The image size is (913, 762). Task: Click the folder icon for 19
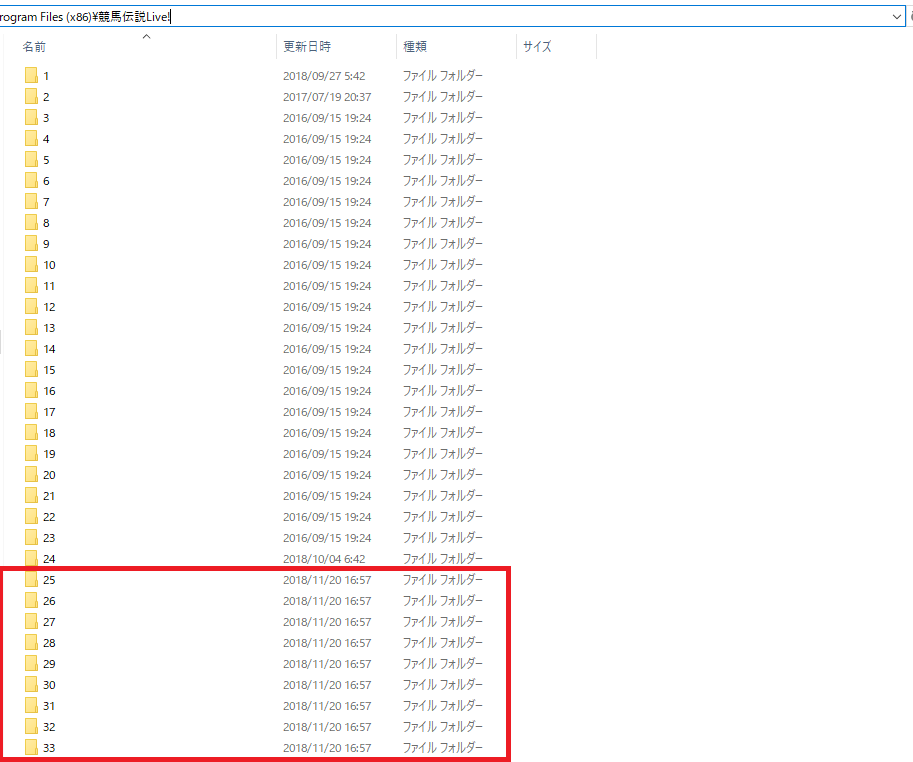click(31, 453)
